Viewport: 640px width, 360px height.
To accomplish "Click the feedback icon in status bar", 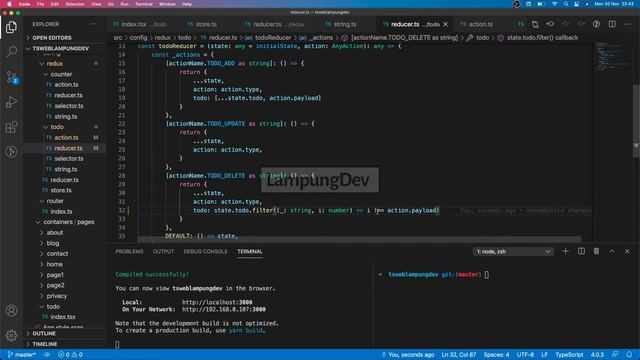I will pos(615,354).
